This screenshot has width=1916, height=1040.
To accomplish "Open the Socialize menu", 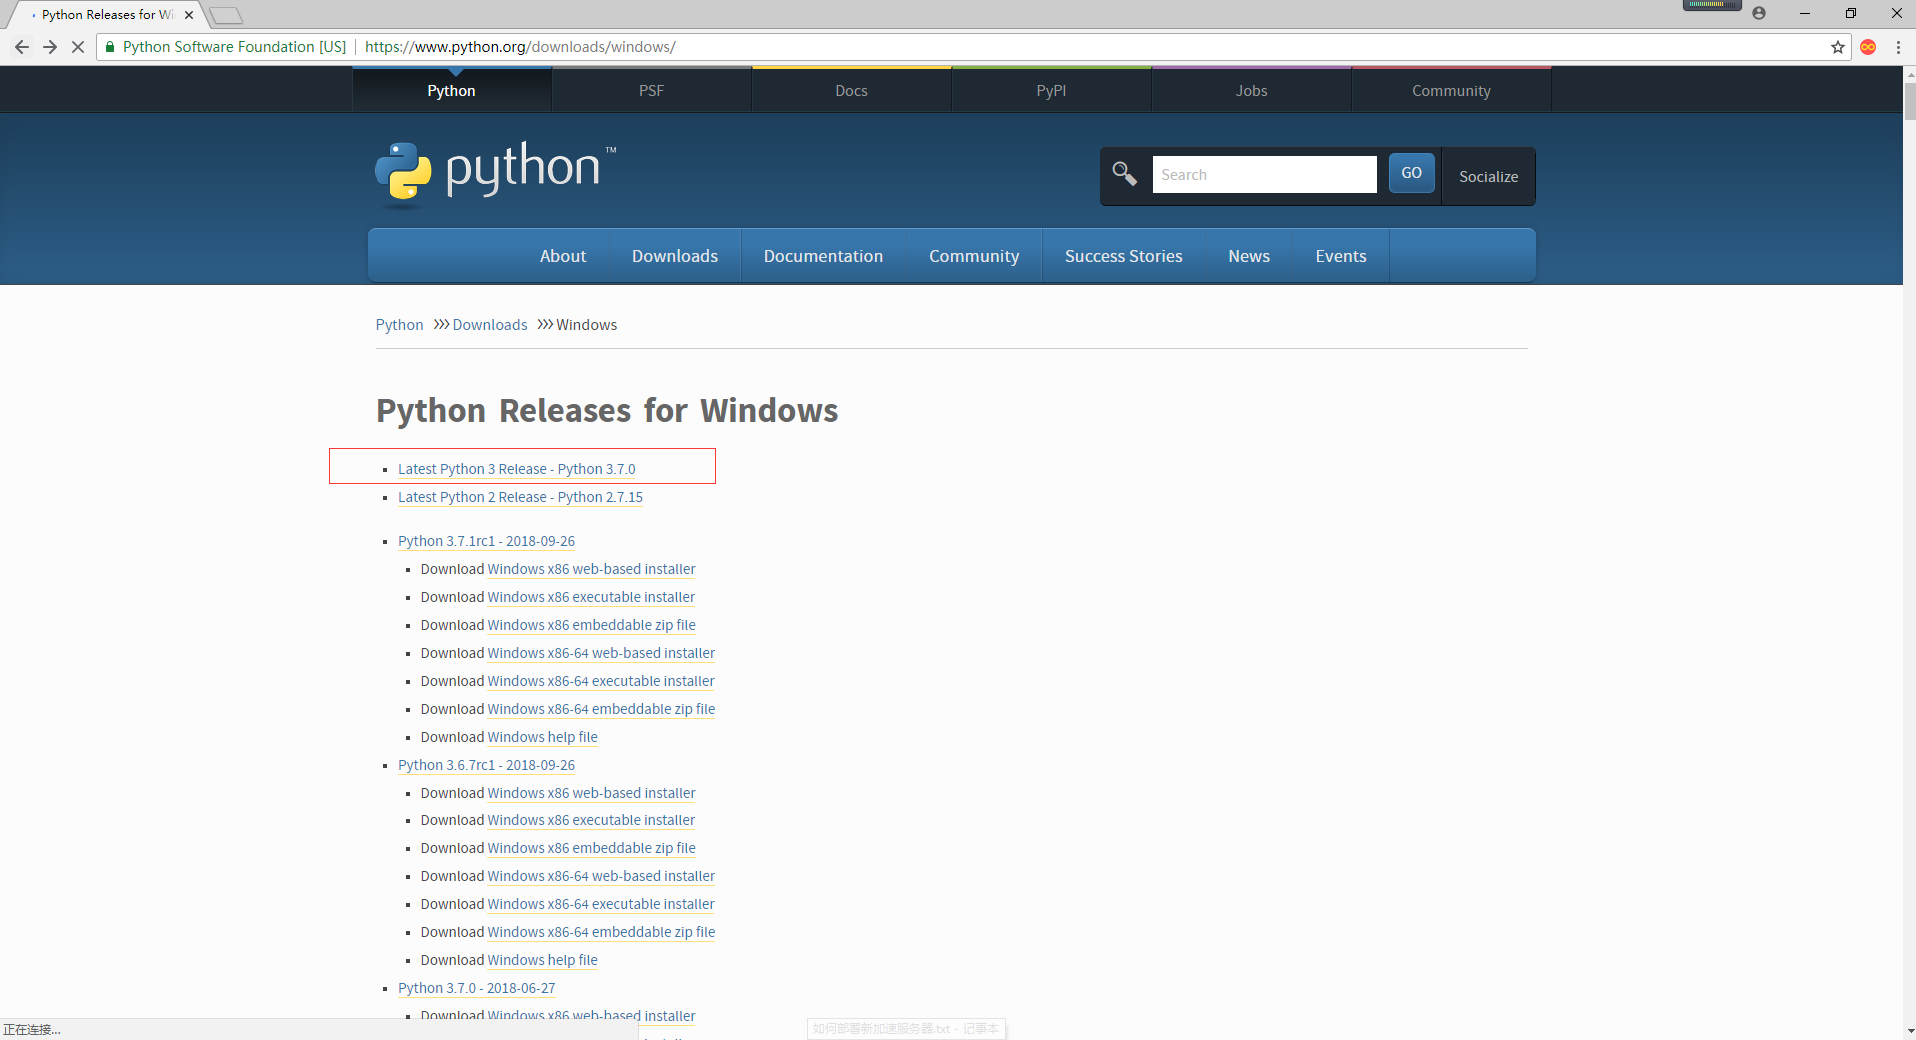I will (x=1488, y=176).
